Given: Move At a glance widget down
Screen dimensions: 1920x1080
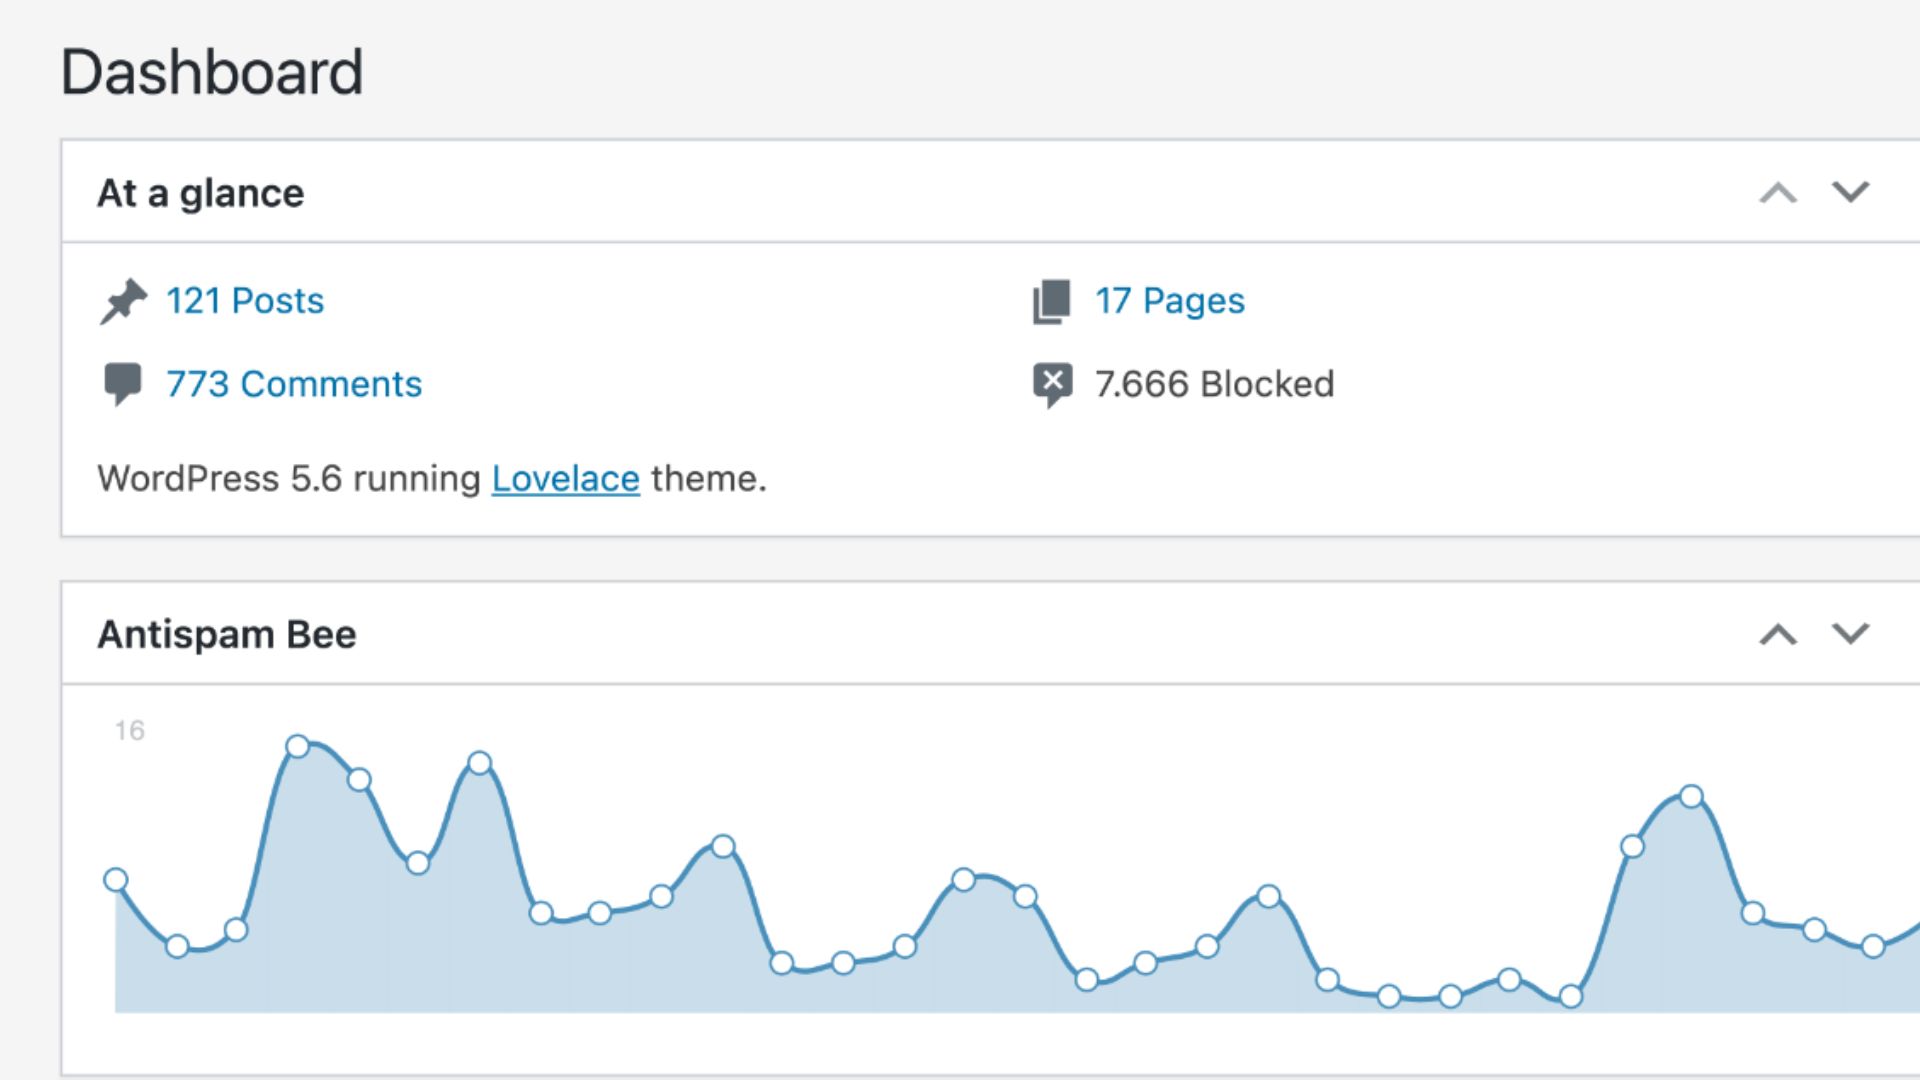Looking at the screenshot, I should pyautogui.click(x=1850, y=192).
